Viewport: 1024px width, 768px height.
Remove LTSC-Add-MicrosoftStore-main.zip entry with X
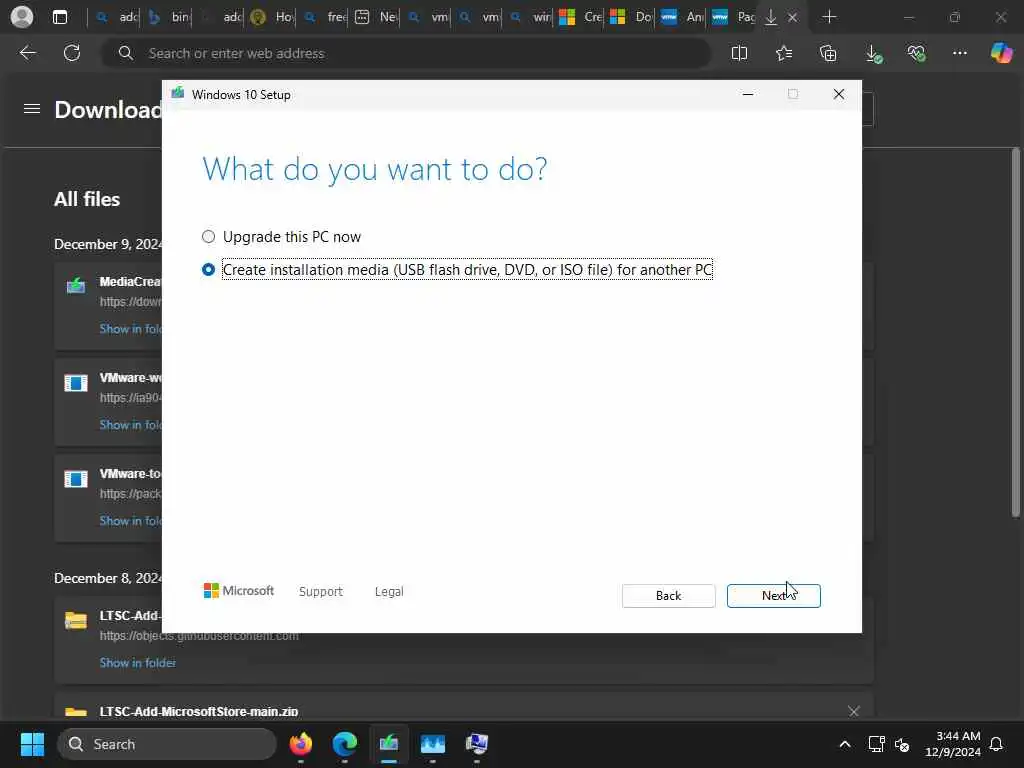[854, 711]
